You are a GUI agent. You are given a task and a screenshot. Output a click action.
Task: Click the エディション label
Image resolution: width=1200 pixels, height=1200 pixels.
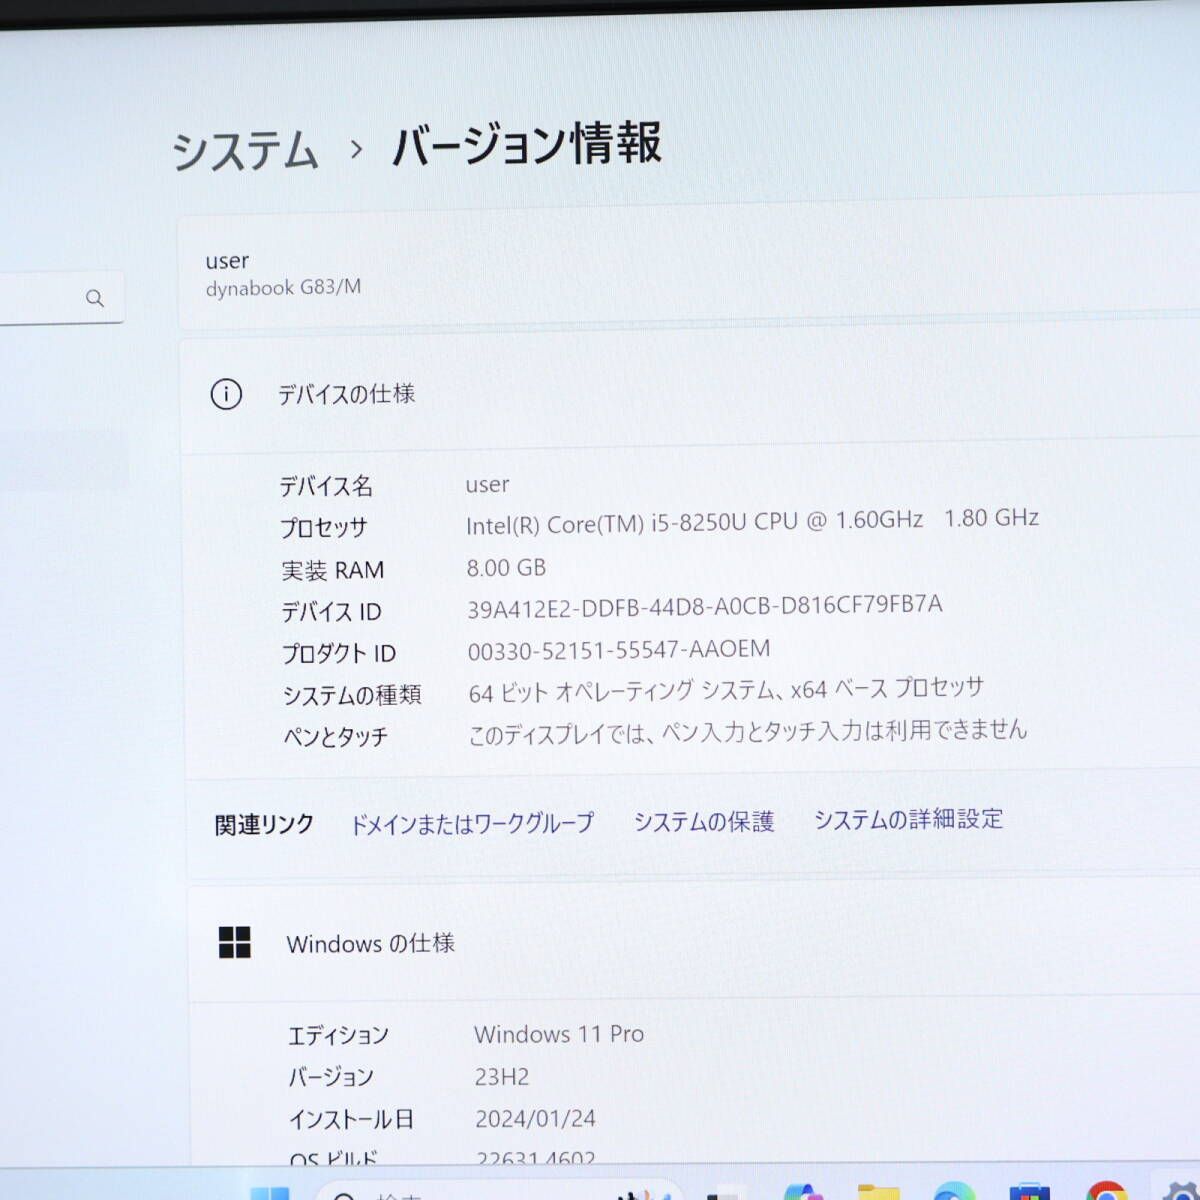(x=338, y=1035)
